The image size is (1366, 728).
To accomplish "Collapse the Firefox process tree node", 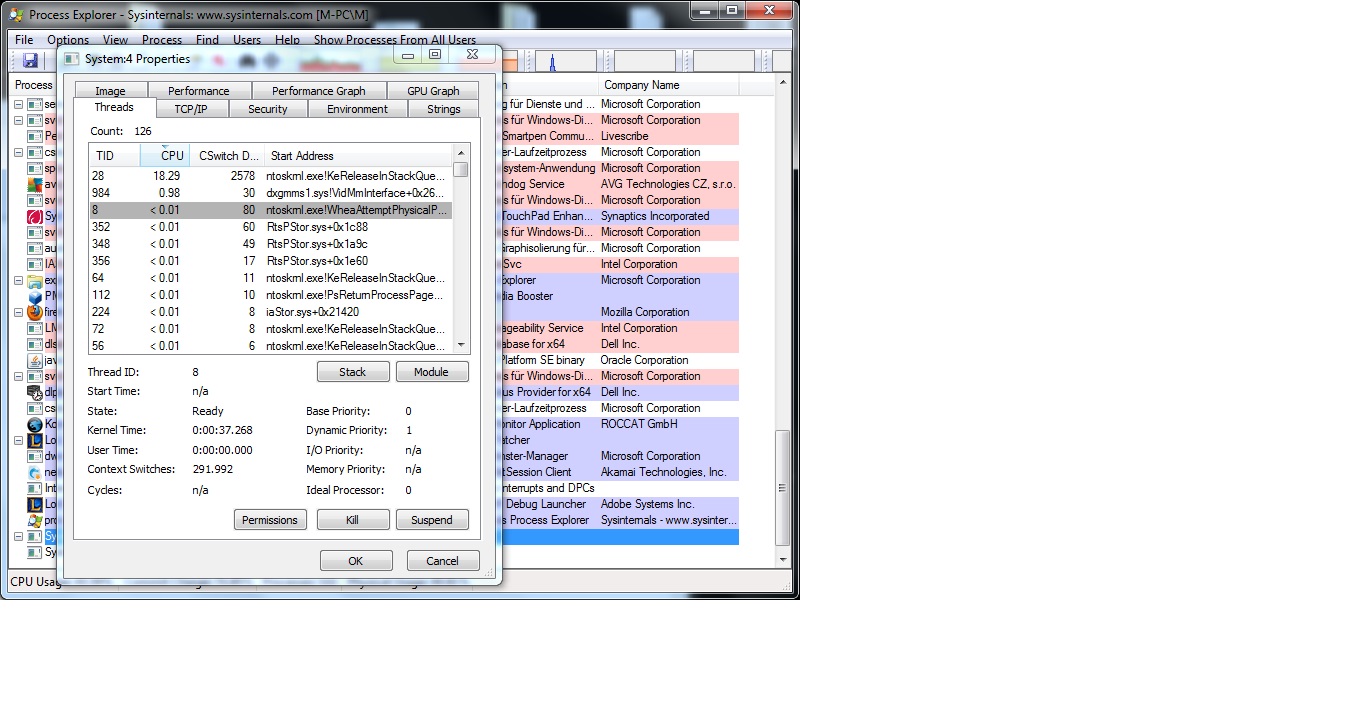I will click(19, 312).
